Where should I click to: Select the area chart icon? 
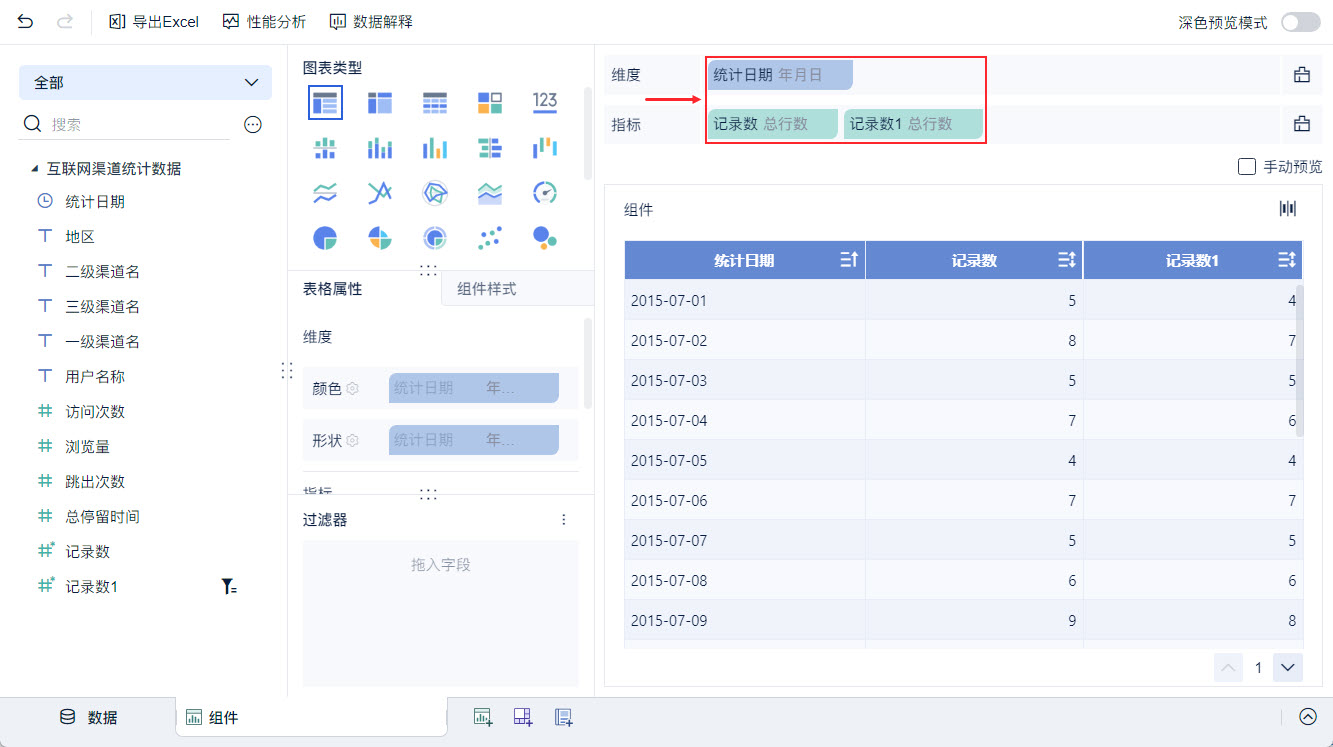pos(490,193)
